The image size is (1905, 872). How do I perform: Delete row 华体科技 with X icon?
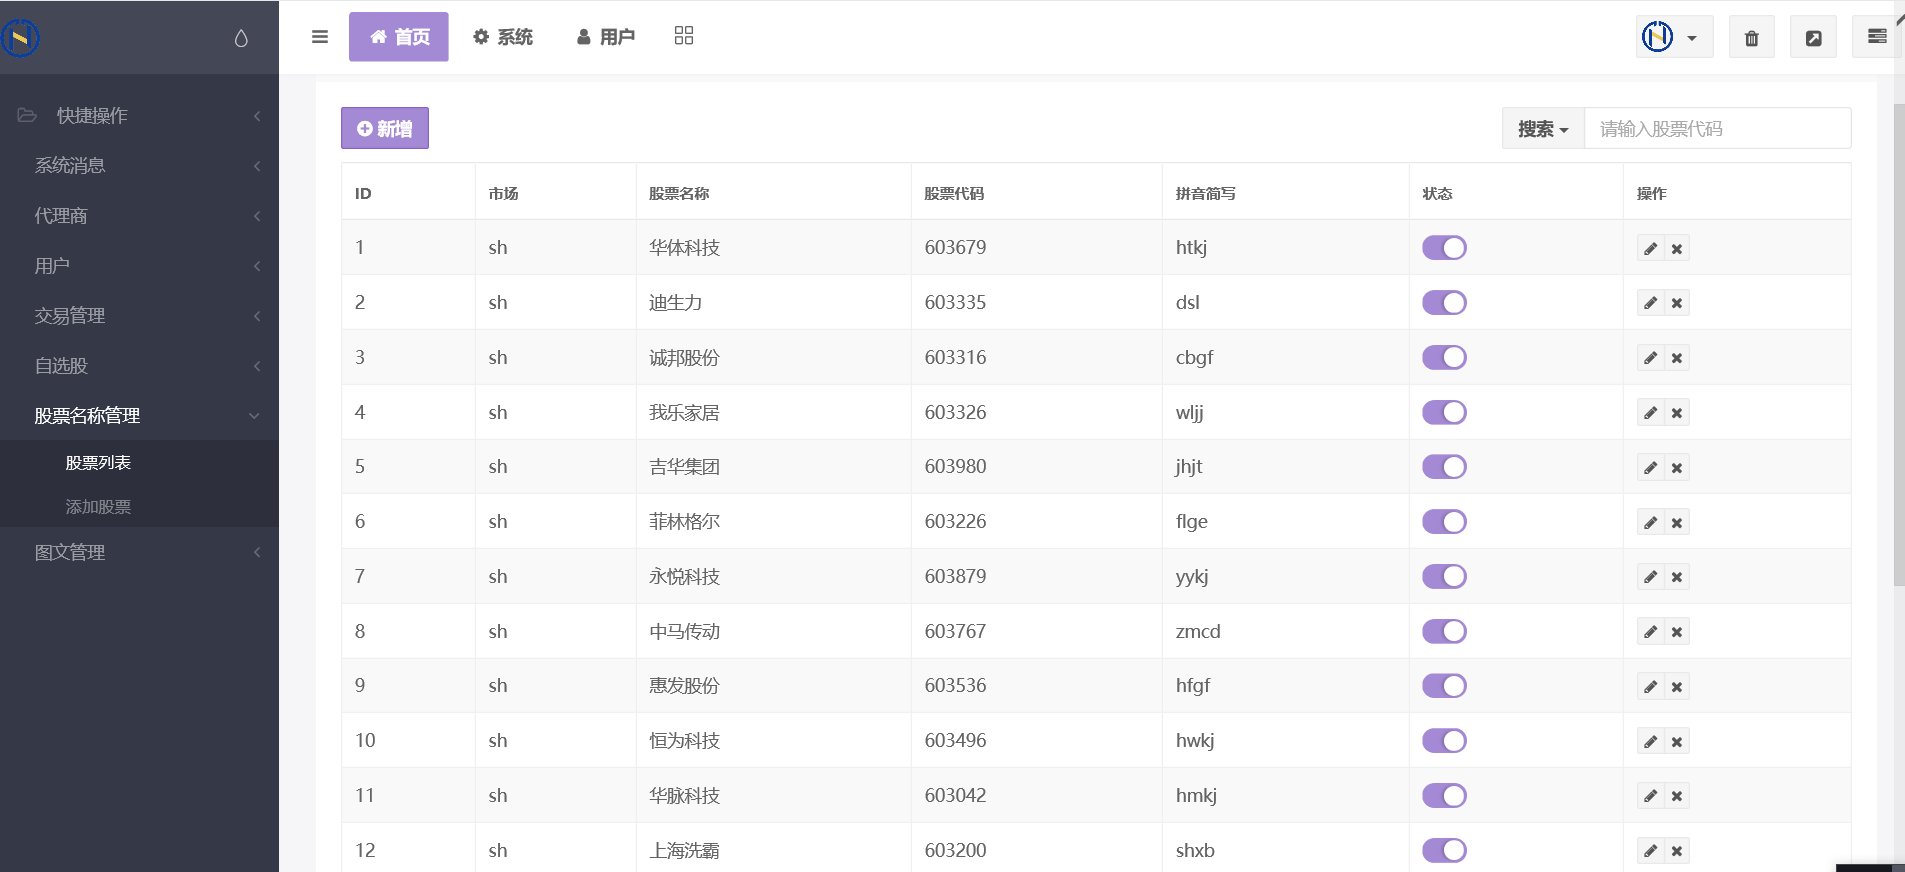(x=1677, y=249)
